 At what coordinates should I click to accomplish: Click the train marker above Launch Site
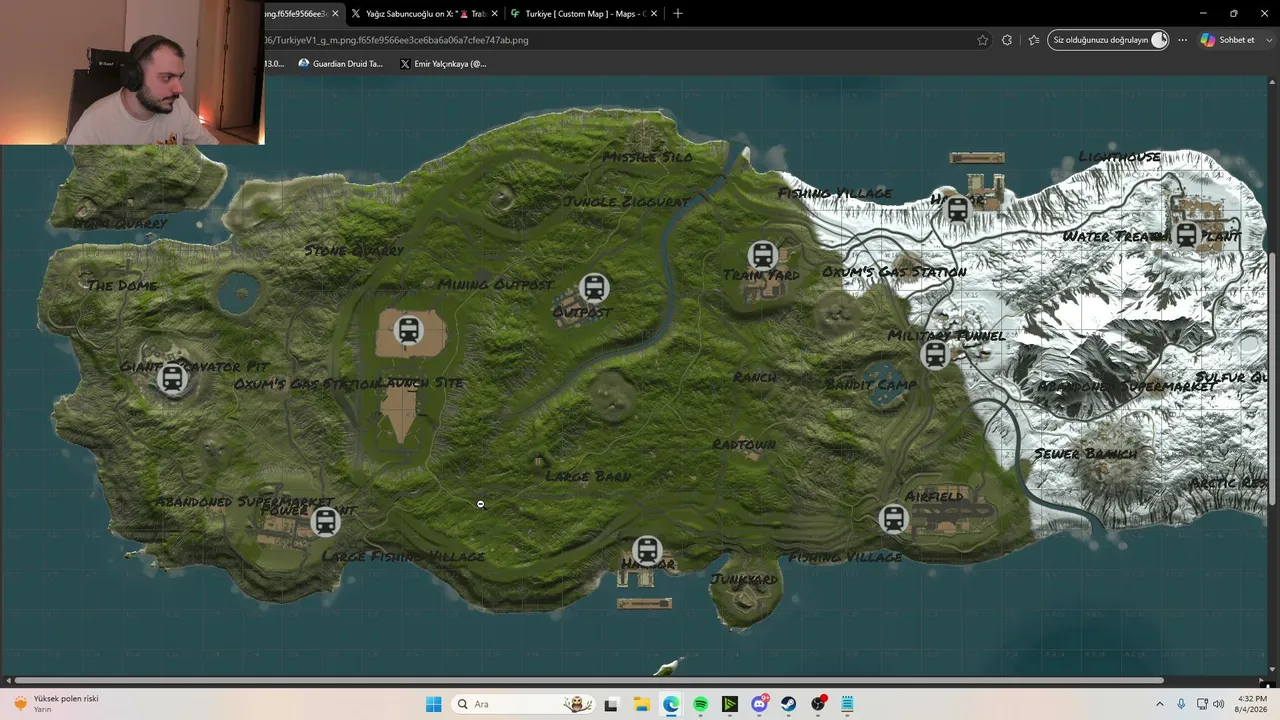(x=408, y=329)
